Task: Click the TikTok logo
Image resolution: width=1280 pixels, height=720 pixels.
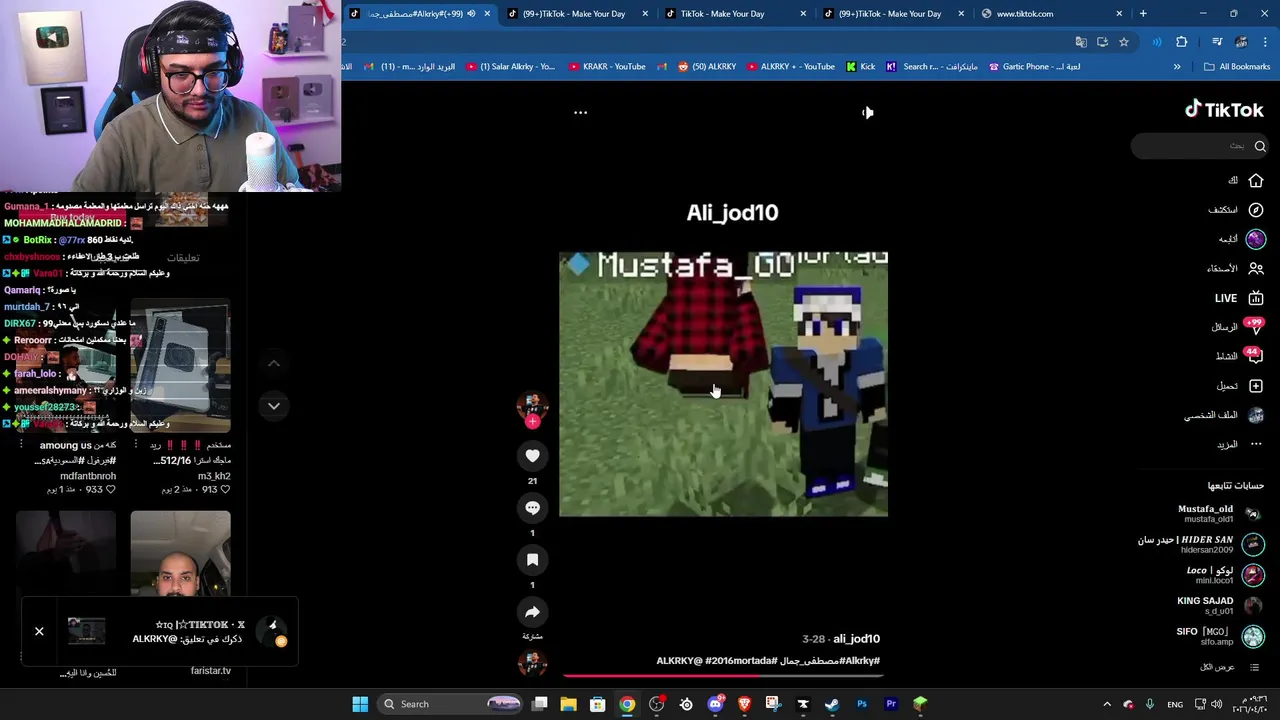Action: [x=1224, y=110]
